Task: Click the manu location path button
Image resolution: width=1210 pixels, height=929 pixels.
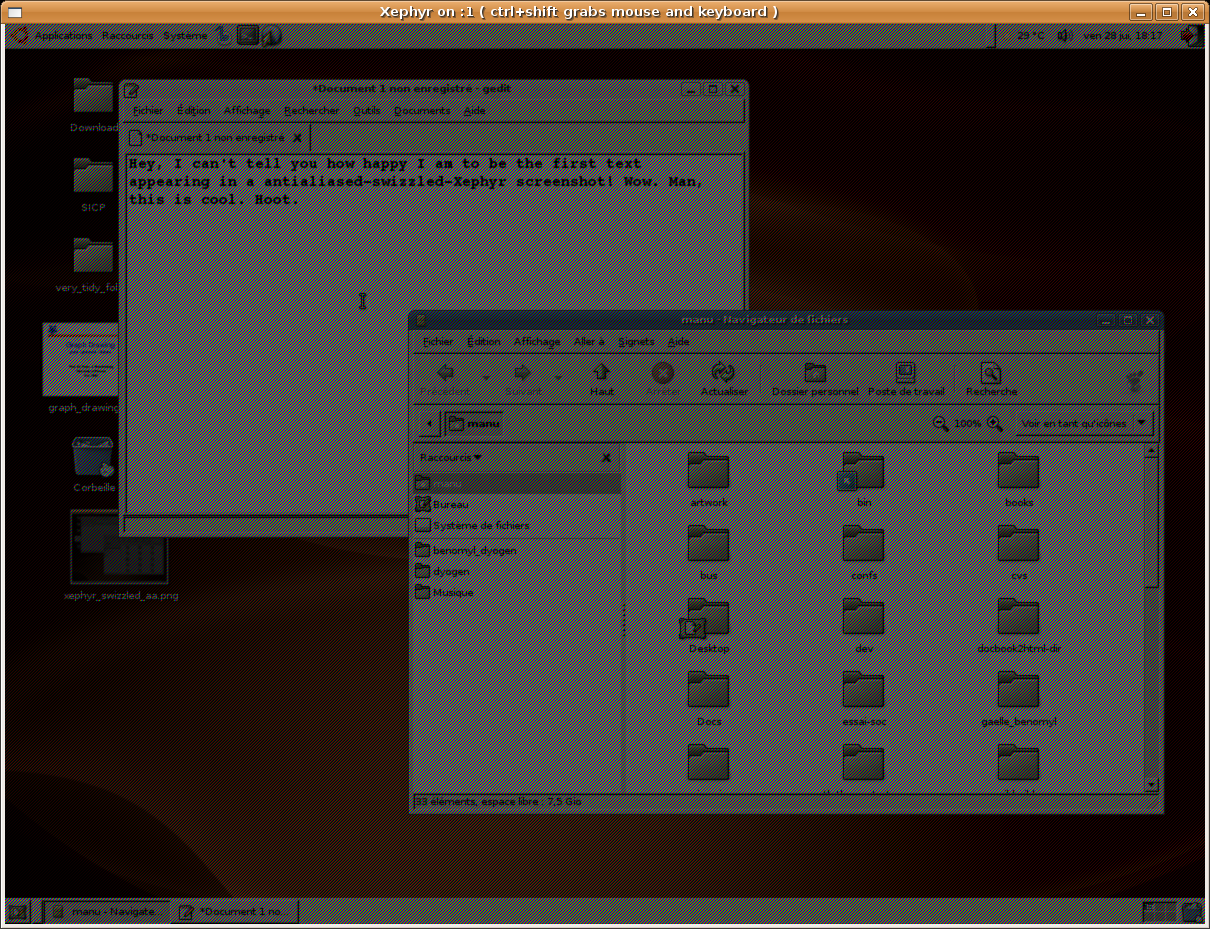Action: click(474, 424)
